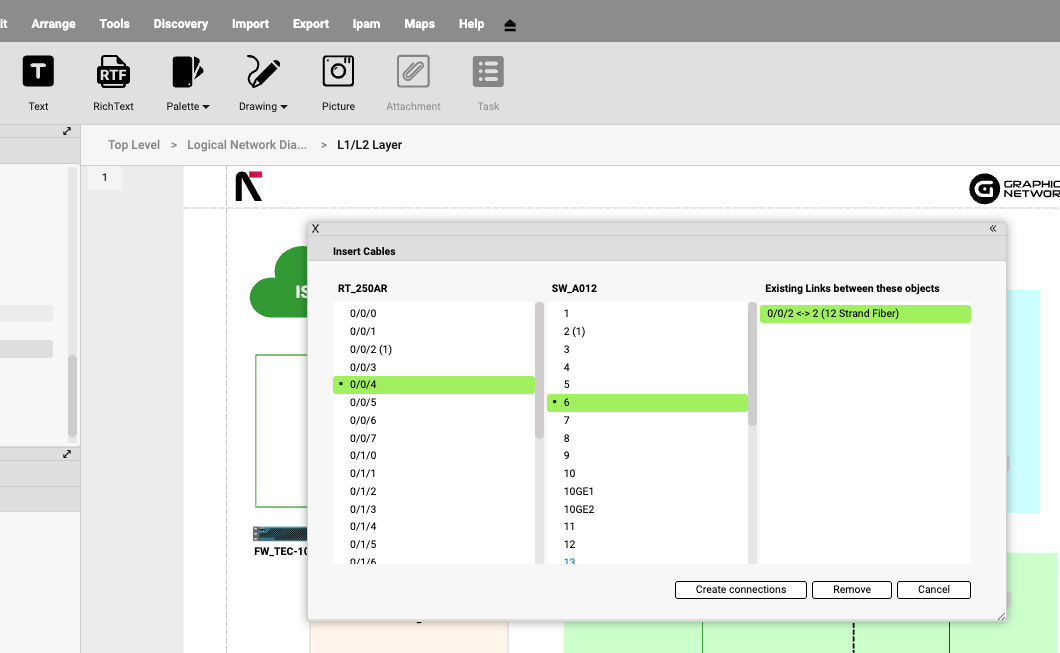Open the Discovery menu

pos(180,24)
